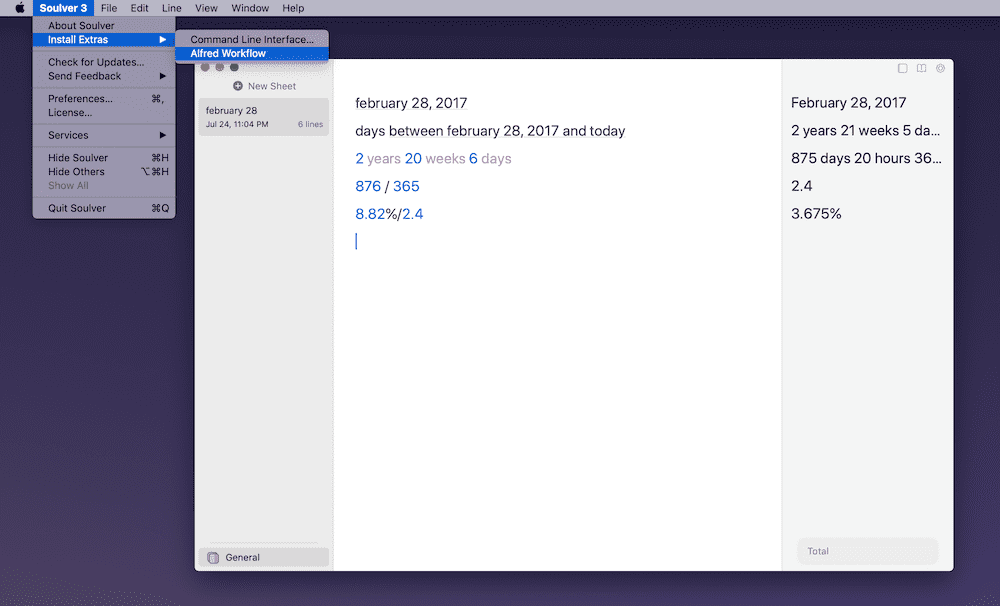Click the result '2.4'
Image resolution: width=1000 pixels, height=606 pixels.
[x=802, y=186]
